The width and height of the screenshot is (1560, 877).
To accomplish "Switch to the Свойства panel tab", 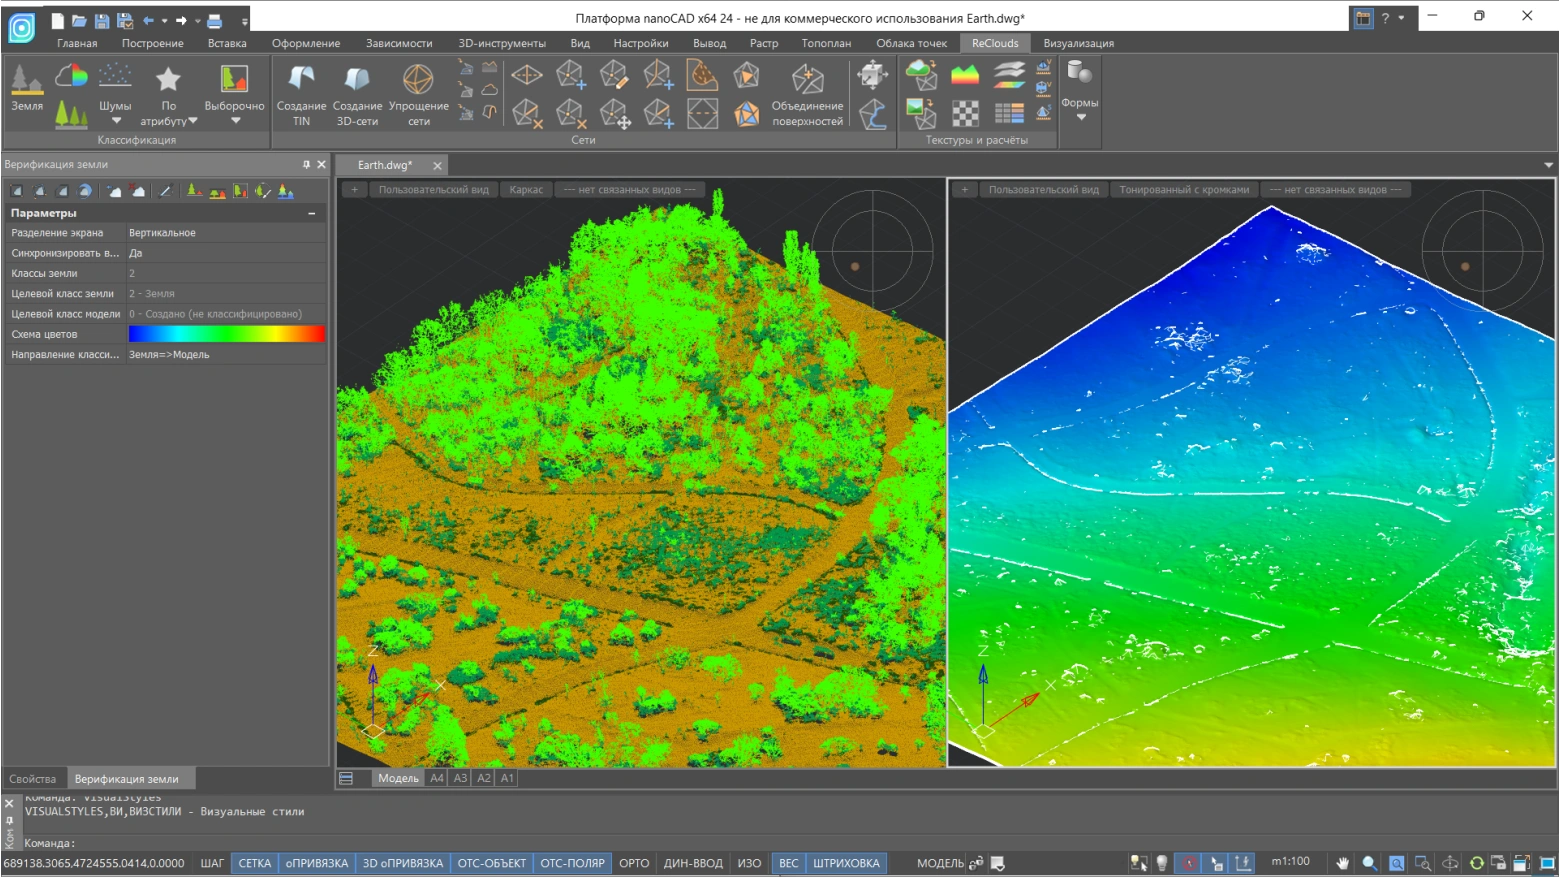I will click(33, 779).
